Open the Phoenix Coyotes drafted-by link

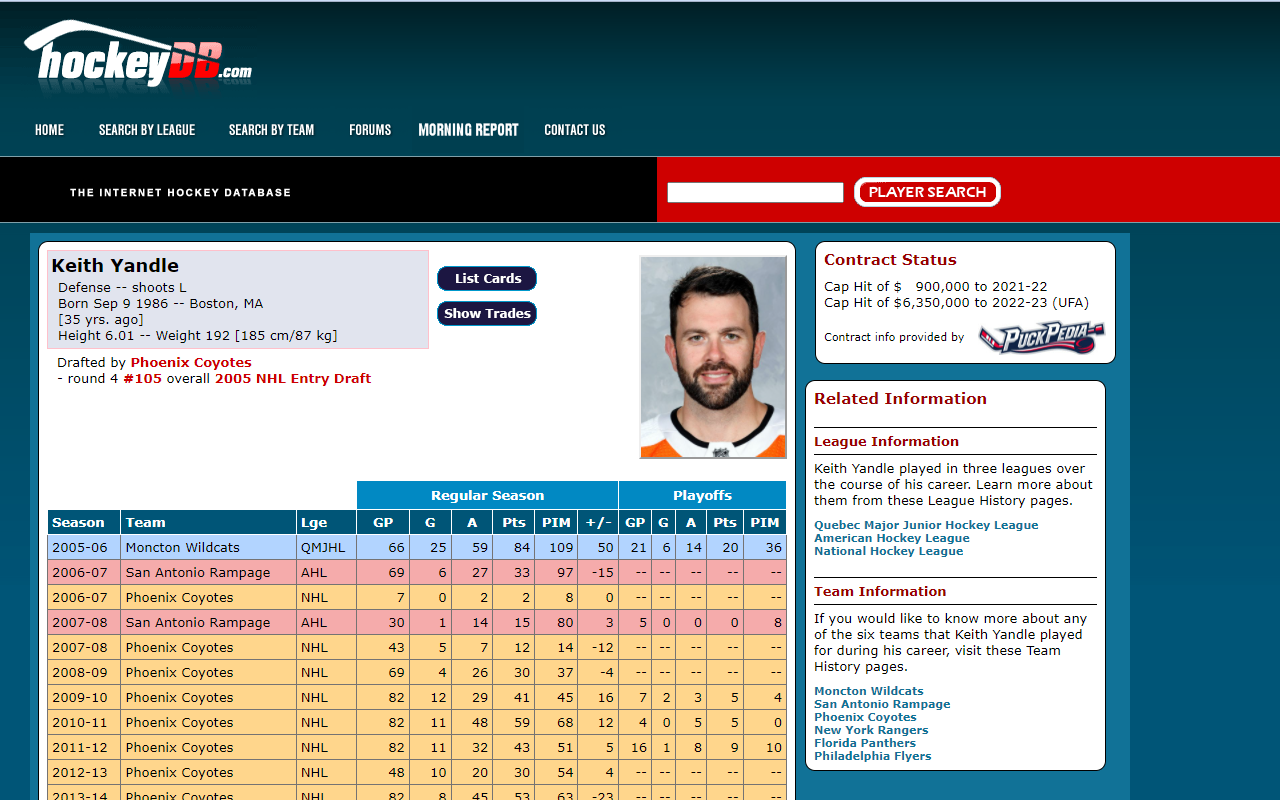click(190, 362)
